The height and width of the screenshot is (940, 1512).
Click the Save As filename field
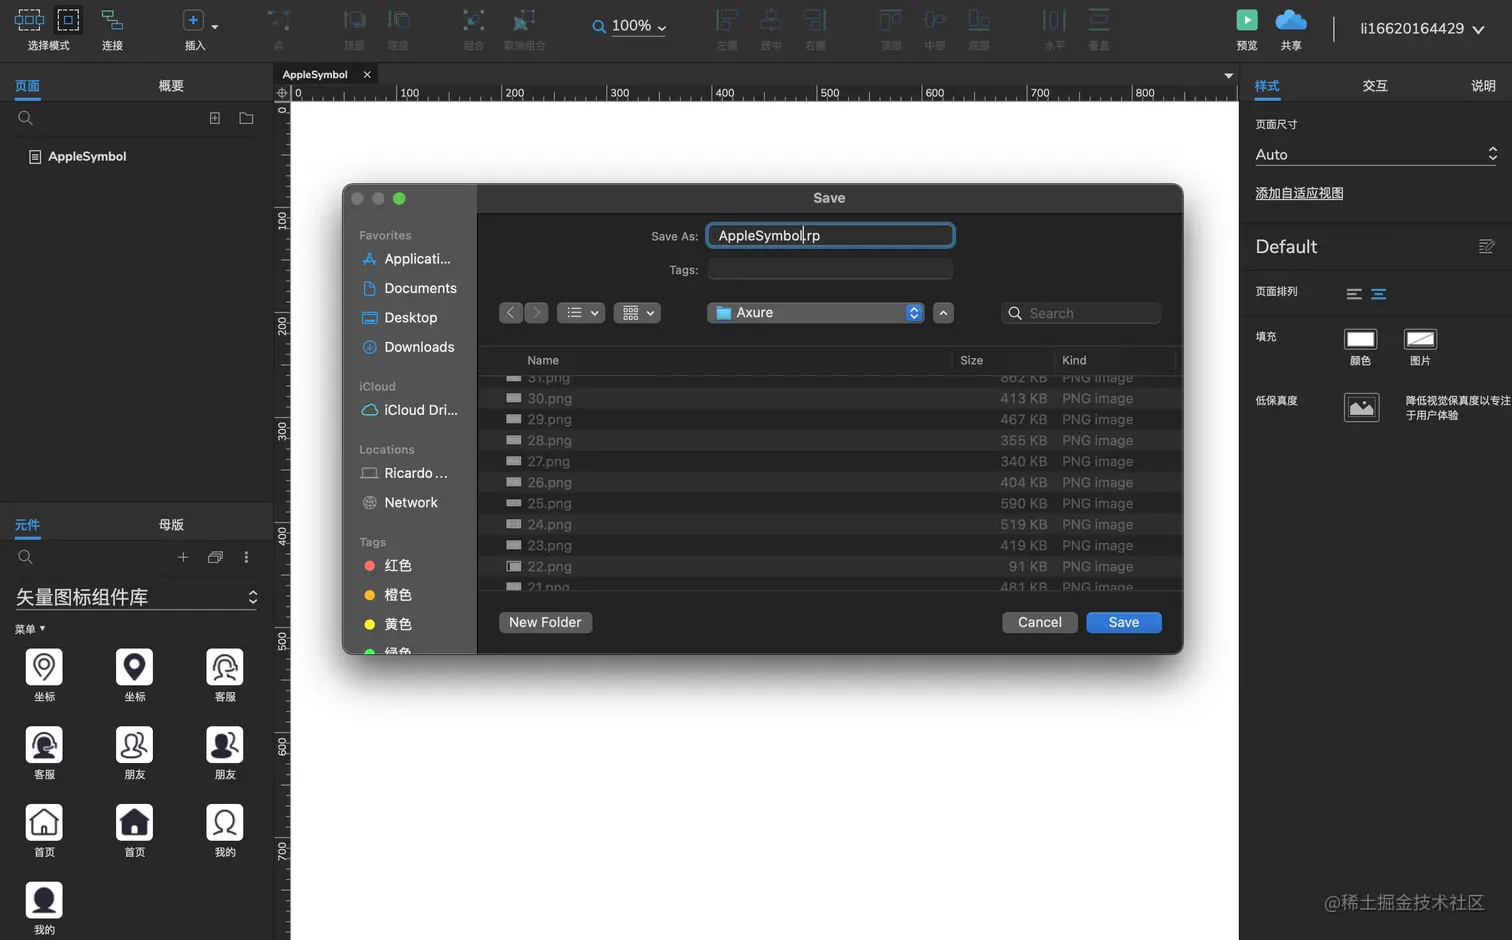(x=830, y=236)
